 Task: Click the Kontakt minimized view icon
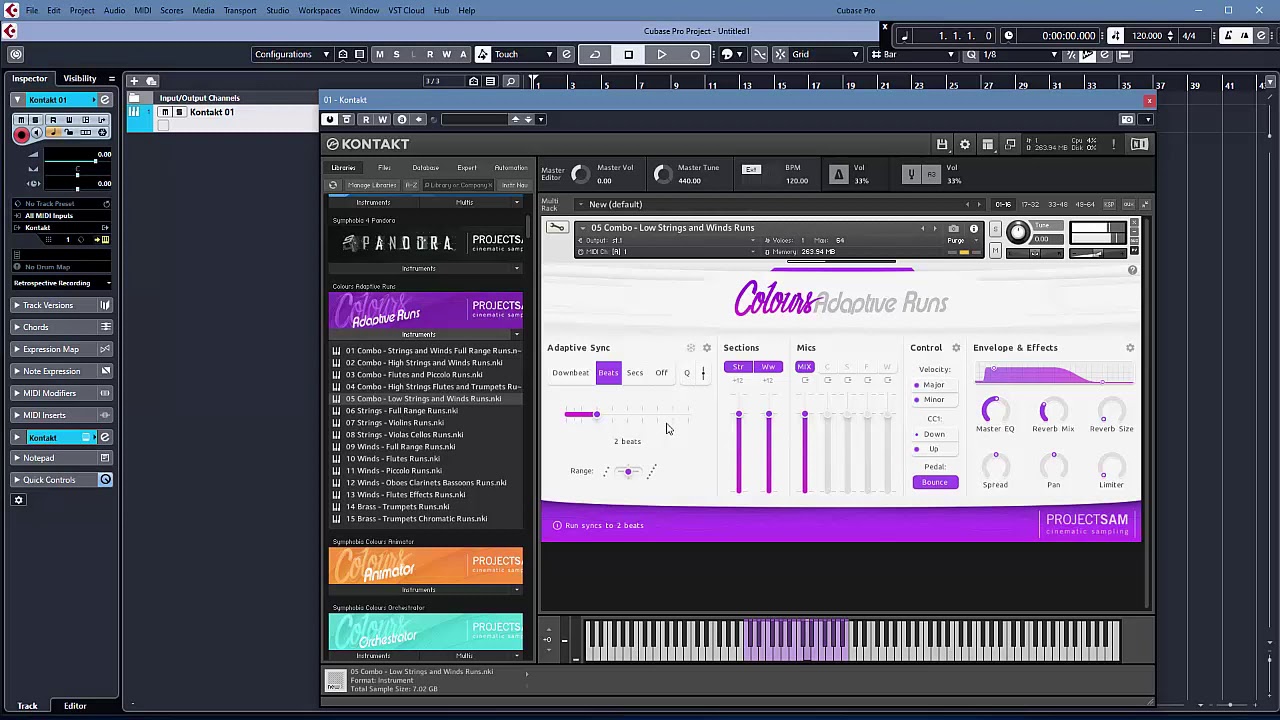[x=1010, y=145]
